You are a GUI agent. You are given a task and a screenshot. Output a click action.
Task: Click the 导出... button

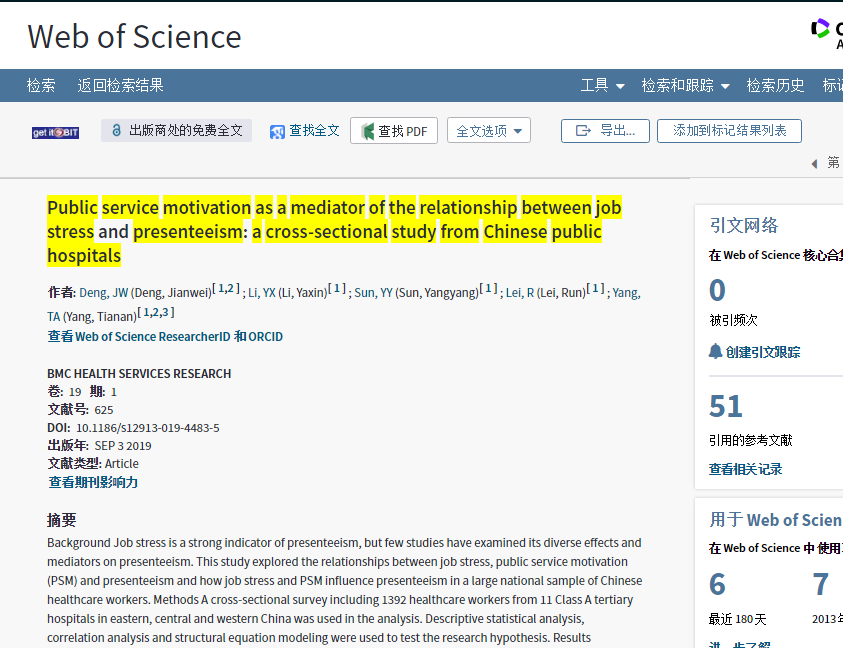[605, 131]
